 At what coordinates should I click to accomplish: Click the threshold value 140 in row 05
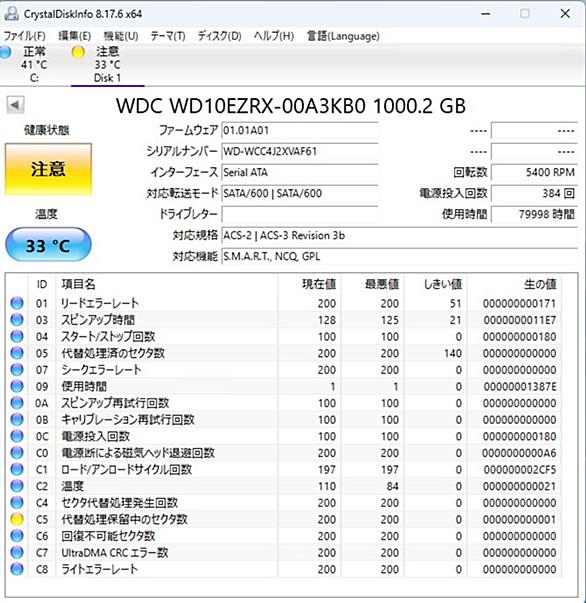453,353
